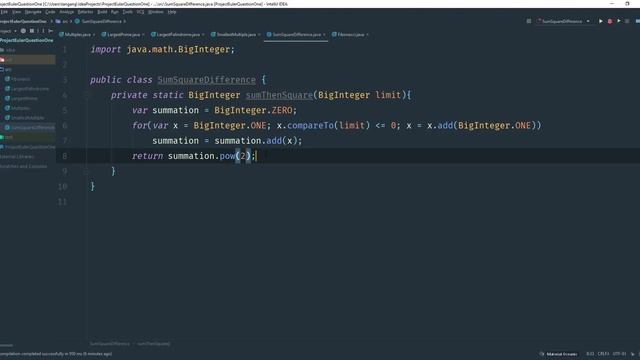Click the SumSquareDifference breadcrumb
The height and width of the screenshot is (360, 640).
(x=98, y=21)
